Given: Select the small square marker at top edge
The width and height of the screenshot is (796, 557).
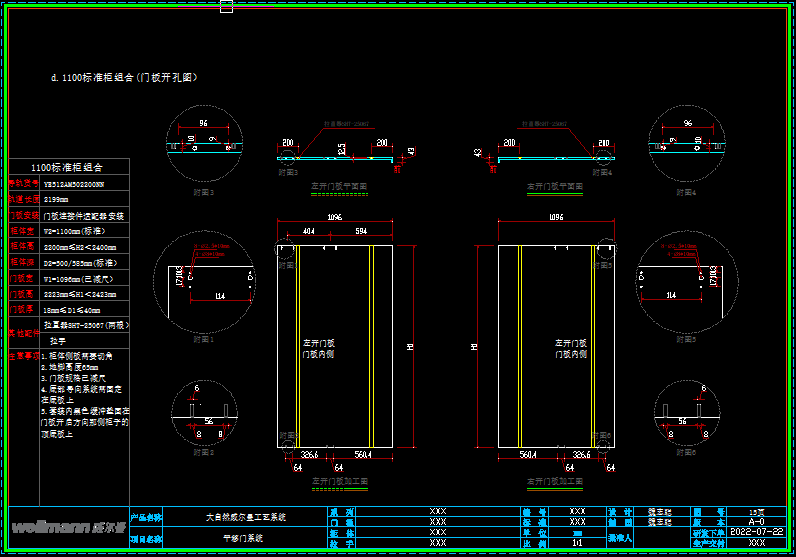Looking at the screenshot, I should (226, 7).
